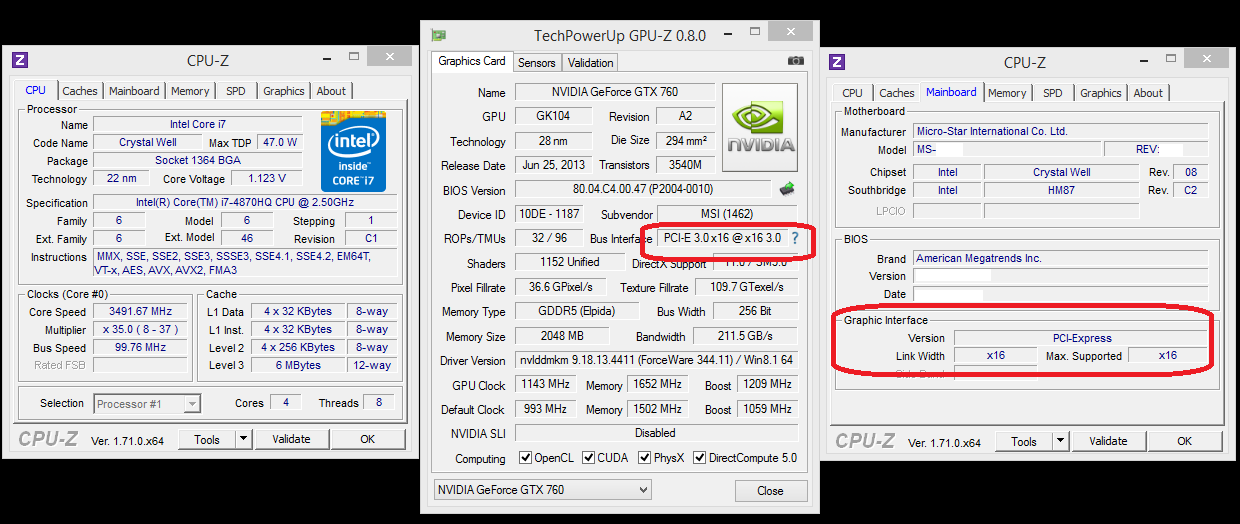Open the Caches tab in left CPU-Z

tap(80, 91)
